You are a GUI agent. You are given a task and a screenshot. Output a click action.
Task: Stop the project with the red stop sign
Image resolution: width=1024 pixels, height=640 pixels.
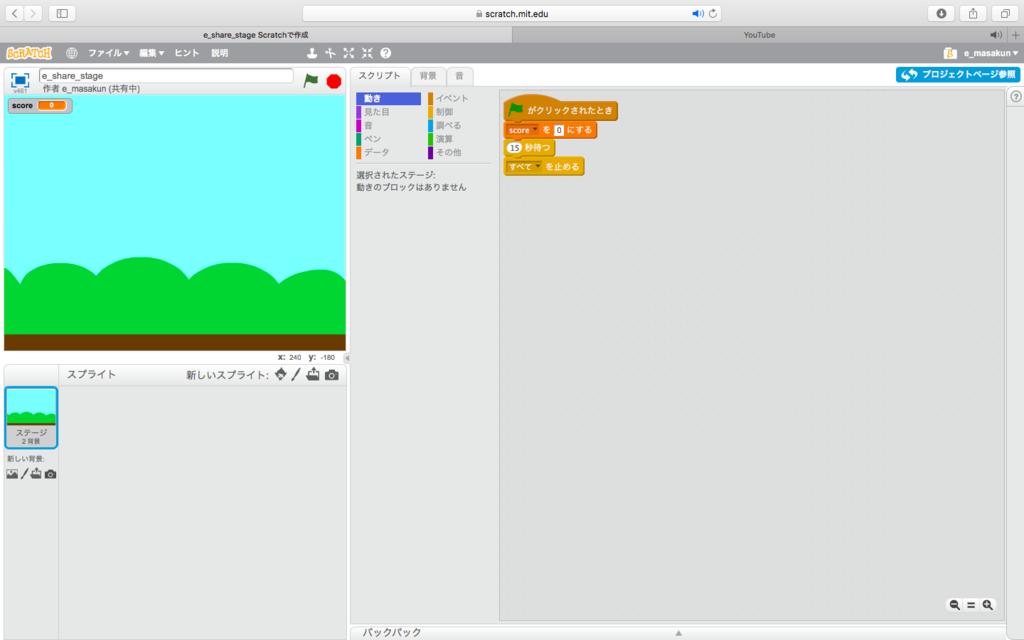tap(334, 81)
